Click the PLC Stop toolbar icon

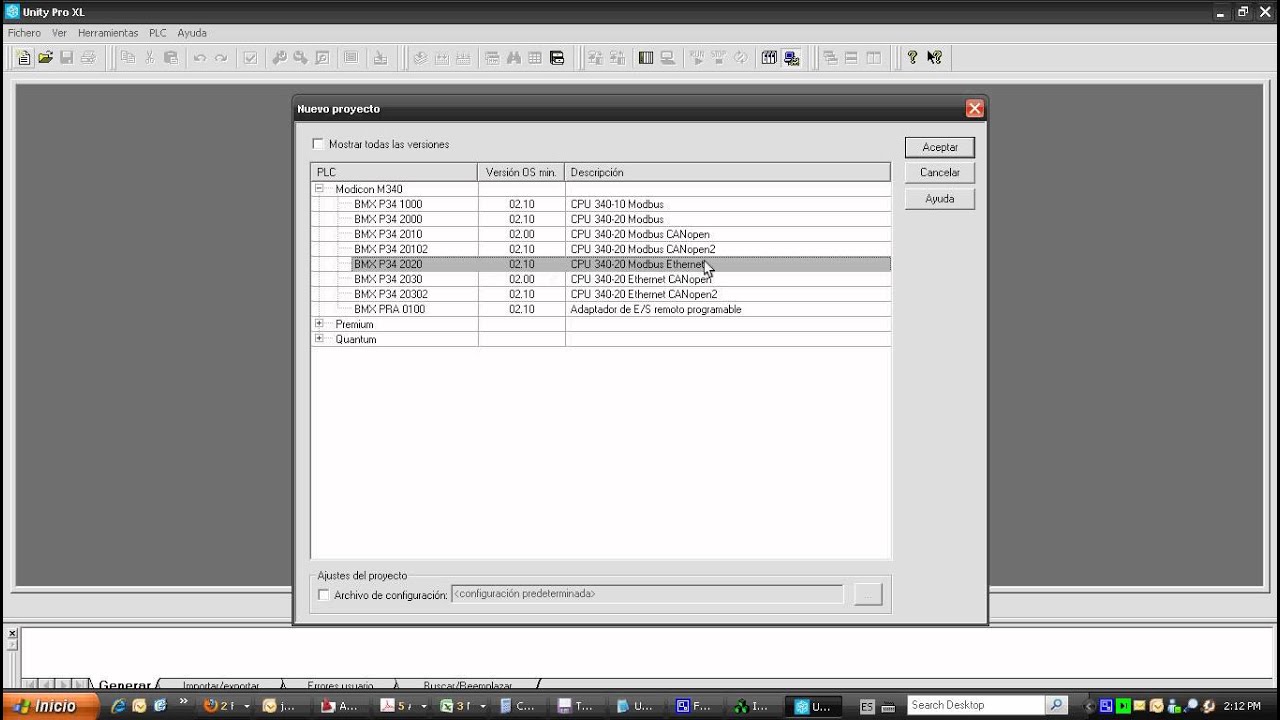[718, 58]
